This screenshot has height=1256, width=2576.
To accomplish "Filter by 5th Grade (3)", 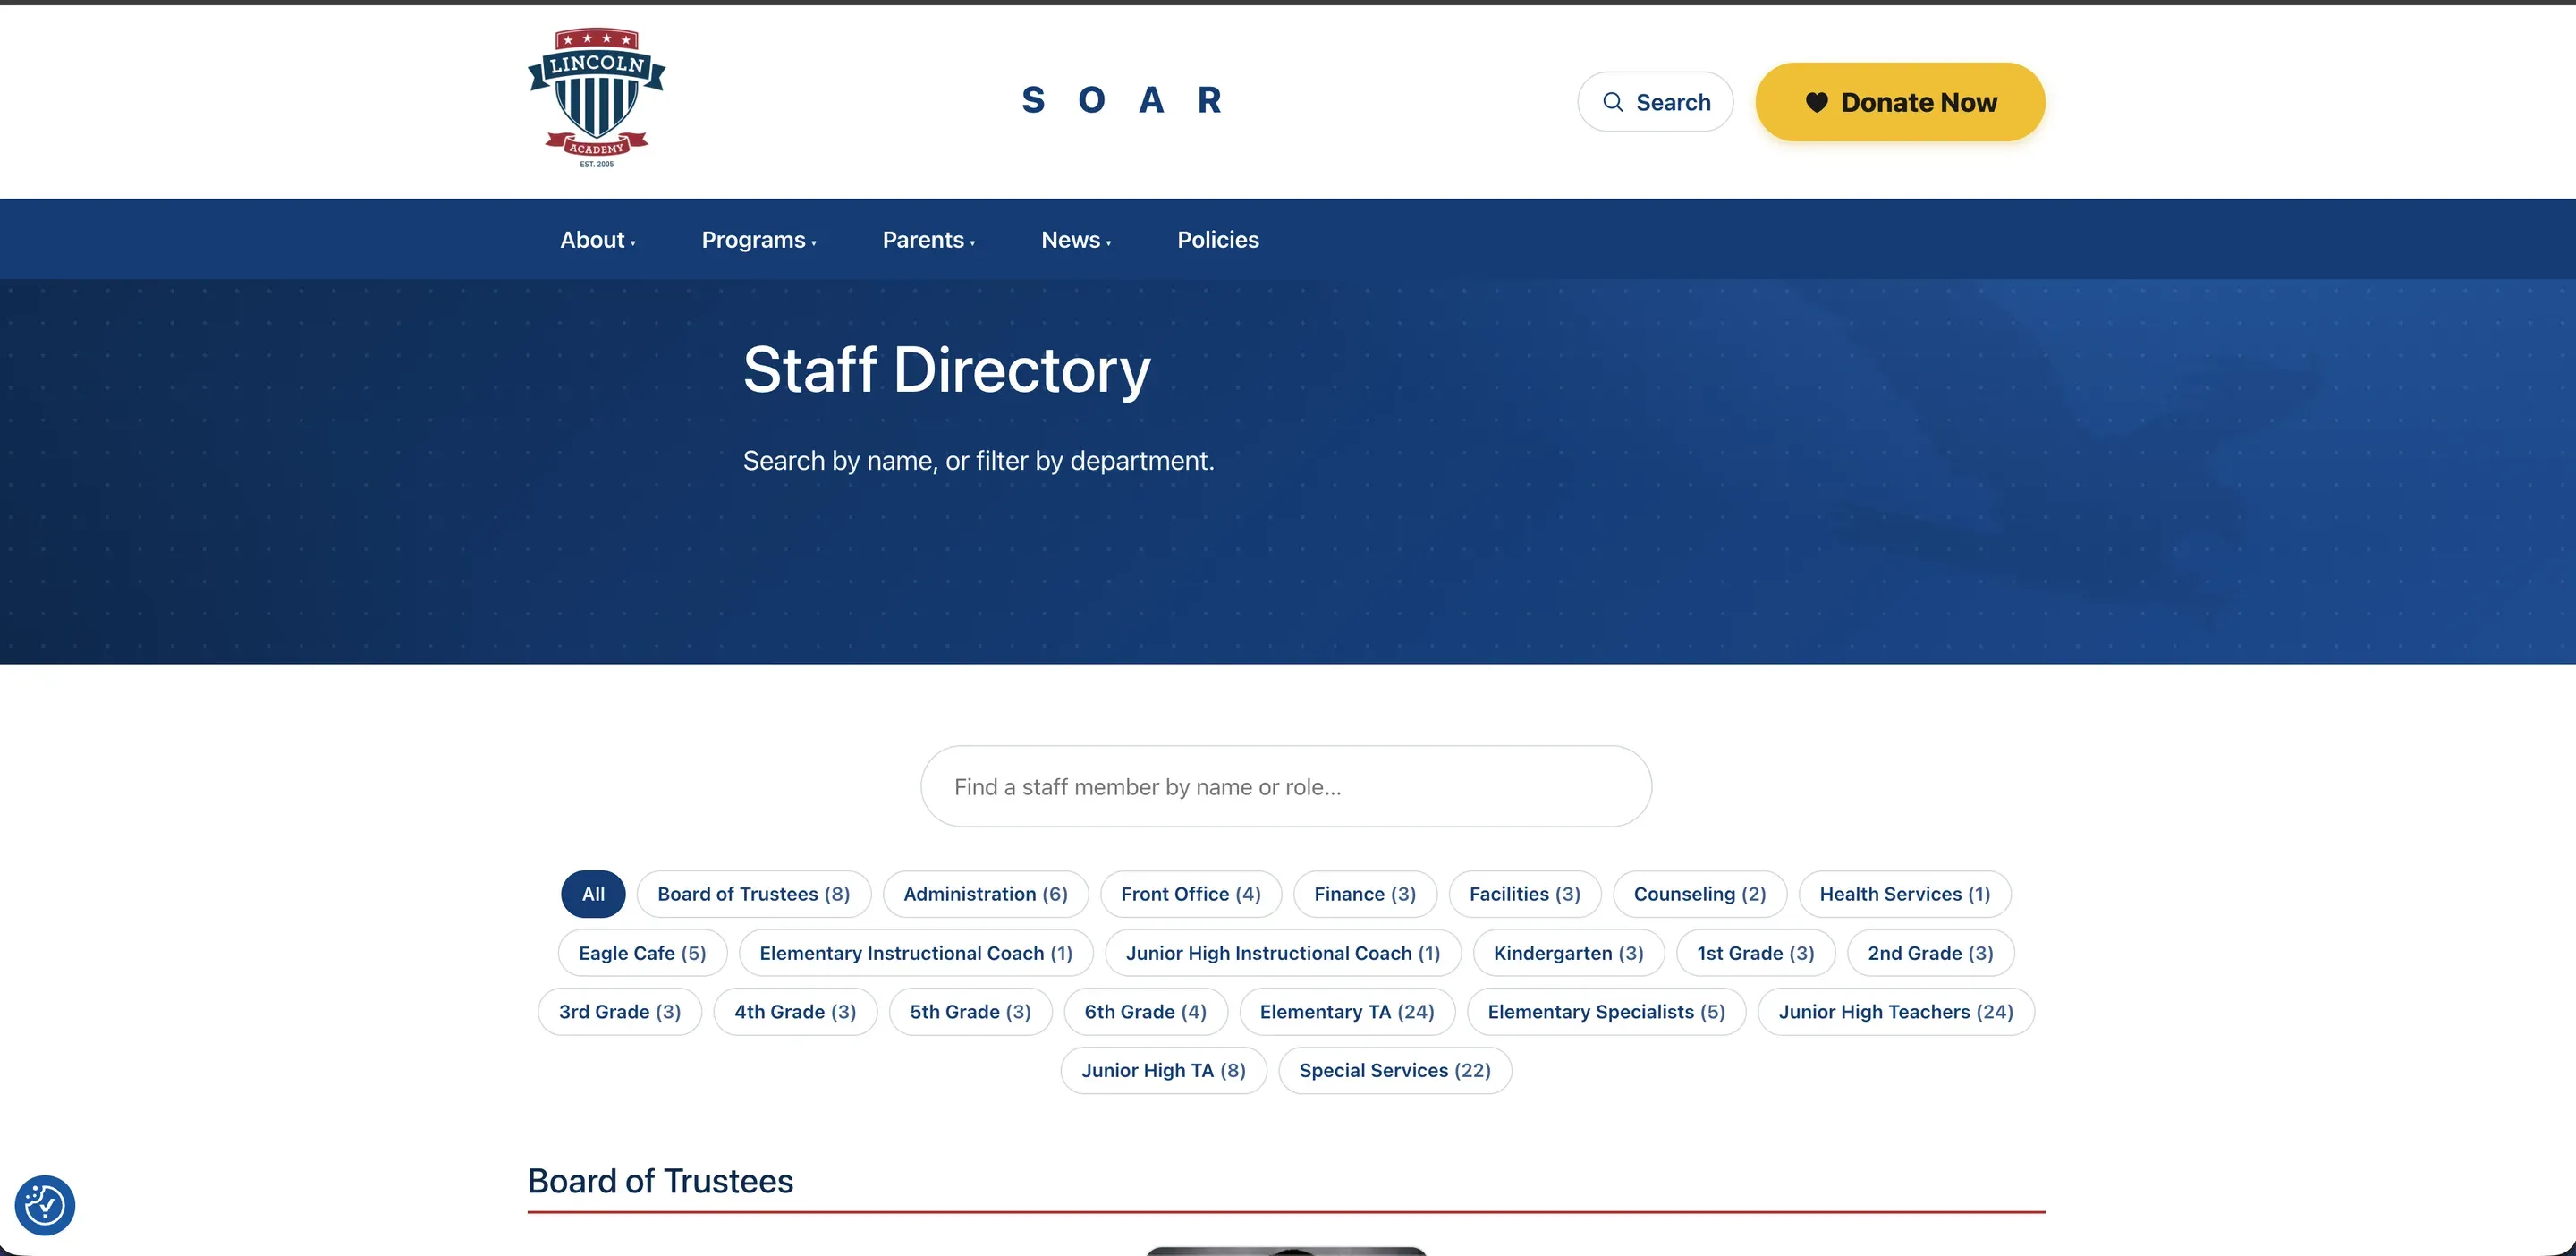I will 971,1012.
